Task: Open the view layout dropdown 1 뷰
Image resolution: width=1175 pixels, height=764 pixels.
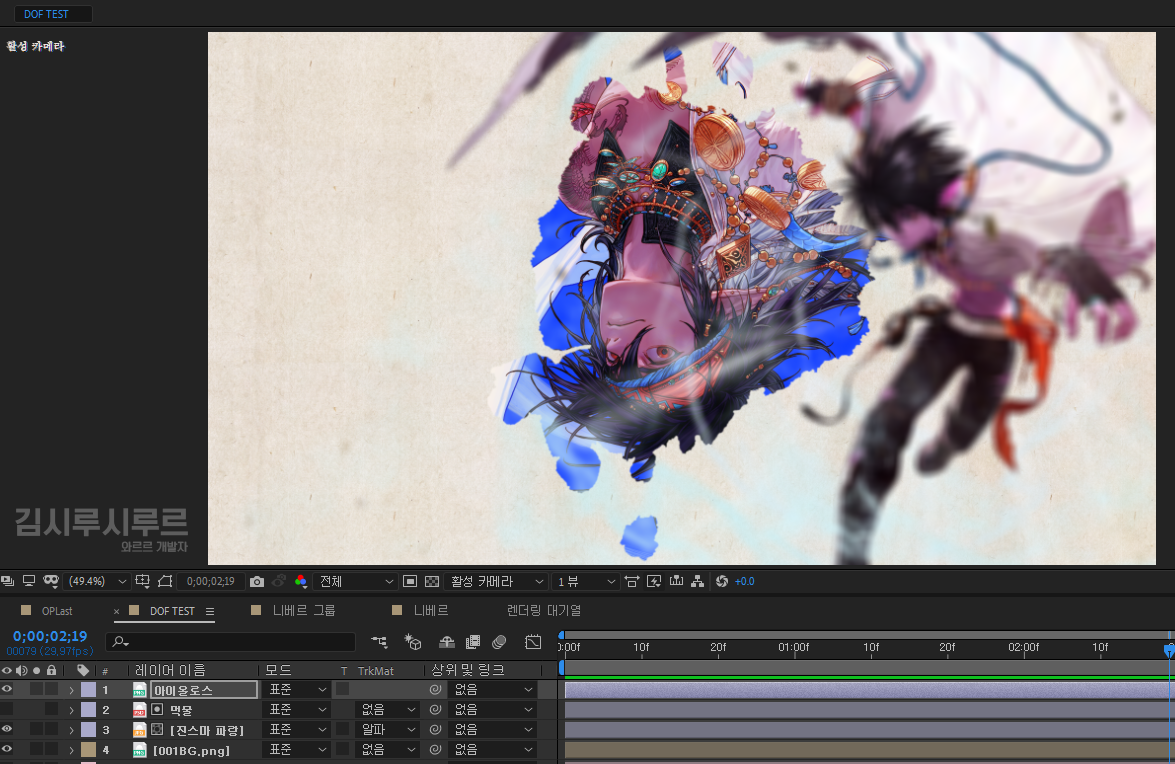Action: pyautogui.click(x=585, y=581)
